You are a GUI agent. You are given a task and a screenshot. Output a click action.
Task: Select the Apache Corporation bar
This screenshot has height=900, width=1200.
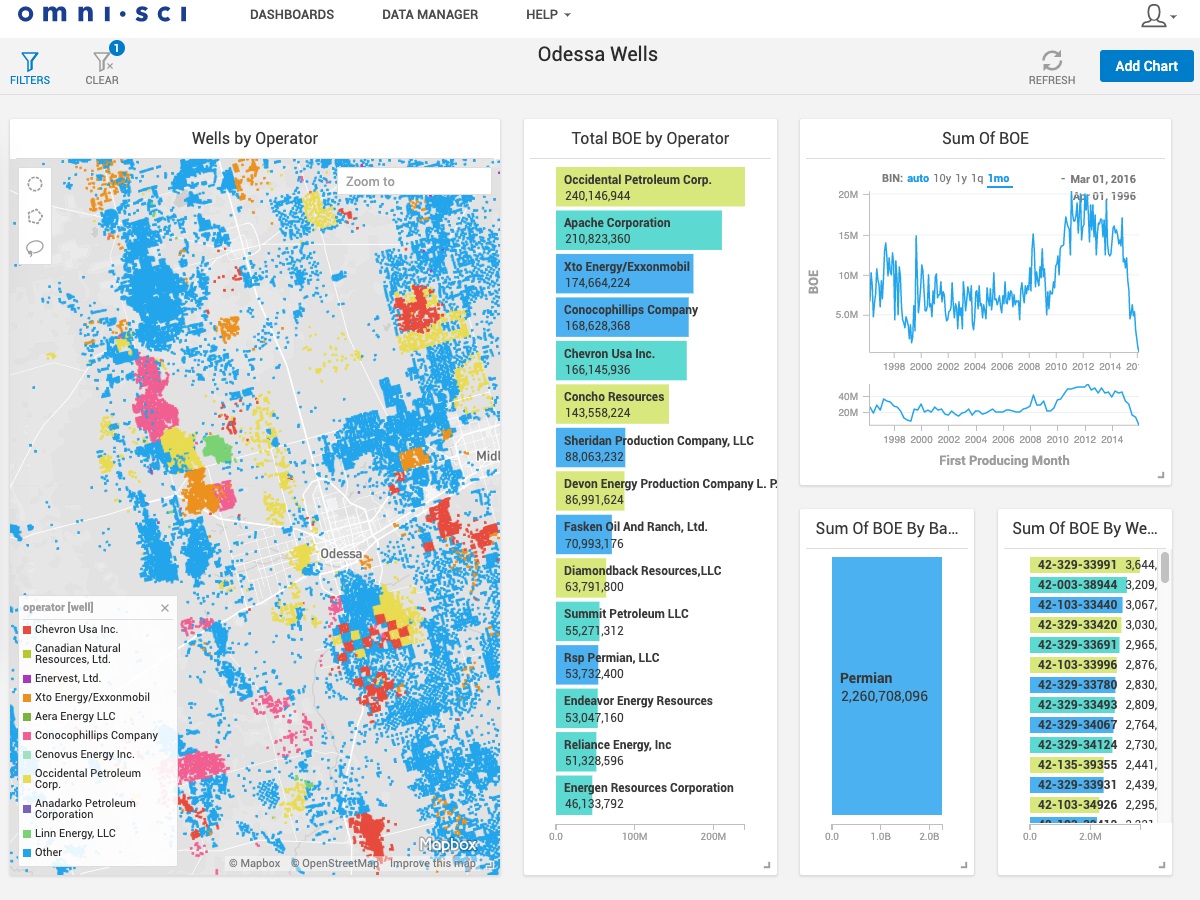pyautogui.click(x=639, y=230)
